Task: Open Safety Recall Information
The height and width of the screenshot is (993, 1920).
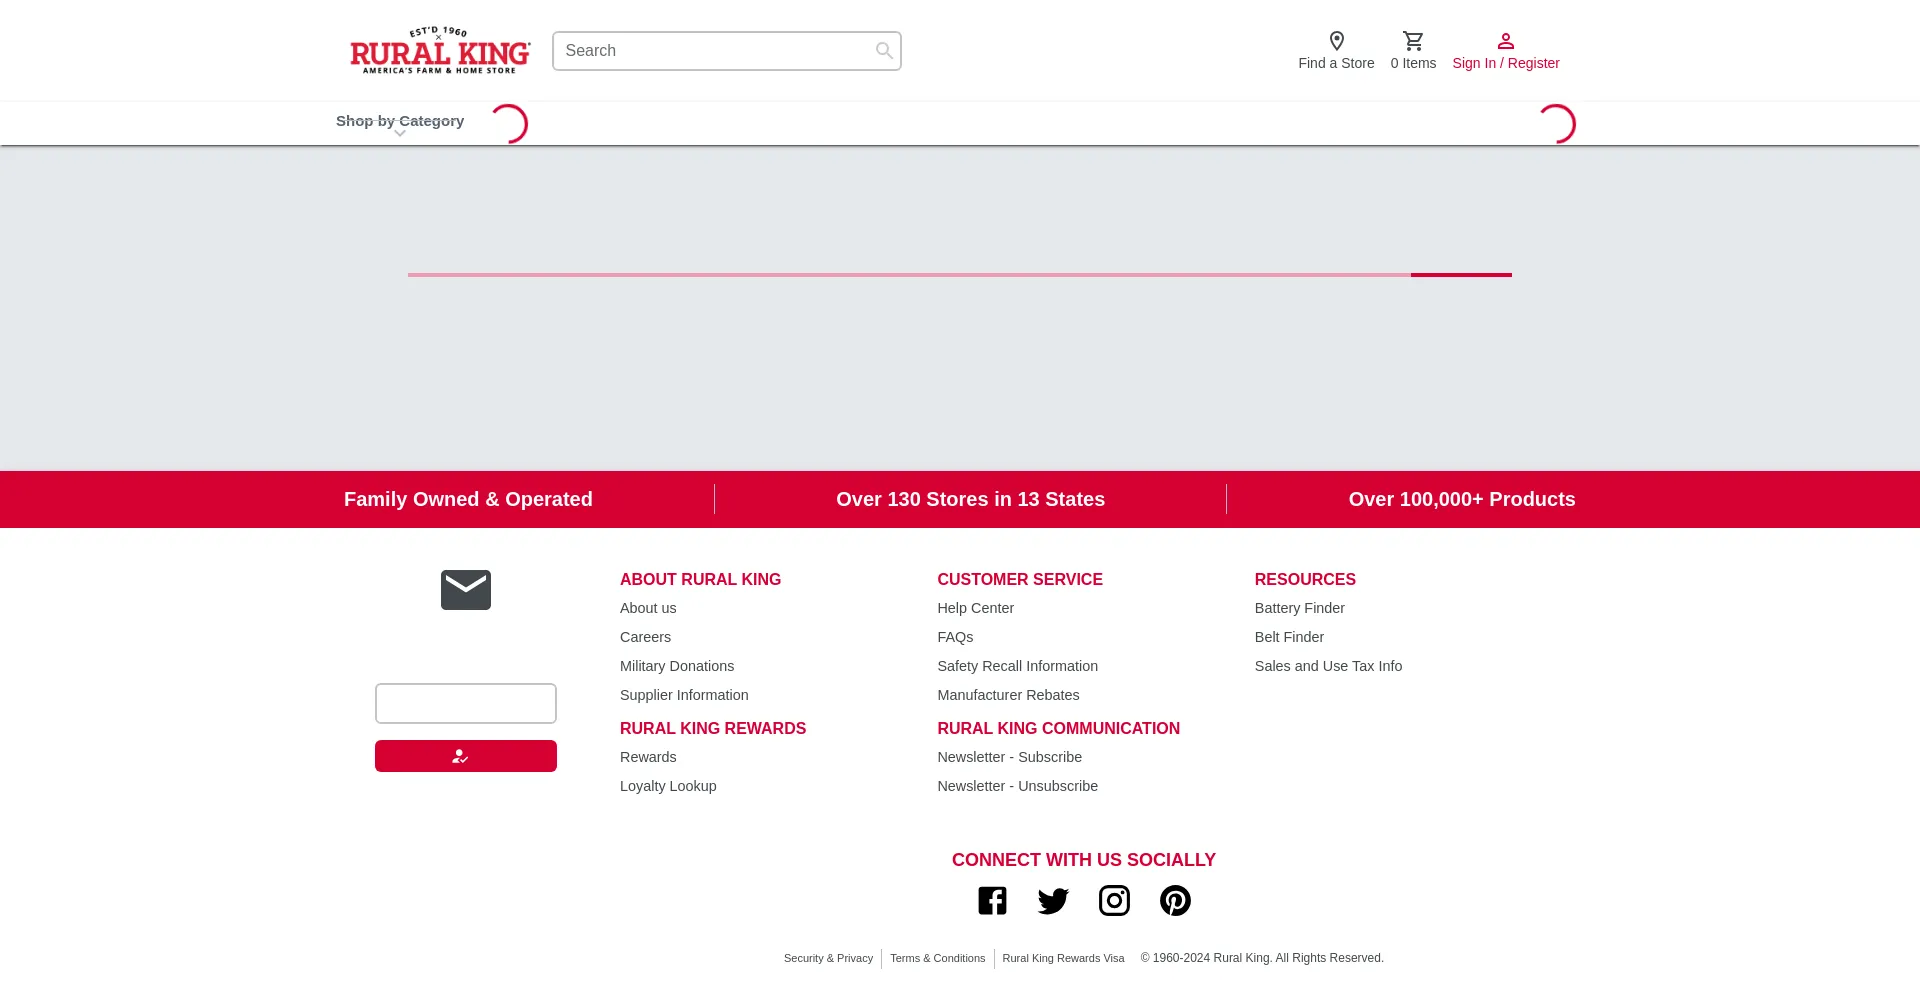Action: coord(1017,666)
